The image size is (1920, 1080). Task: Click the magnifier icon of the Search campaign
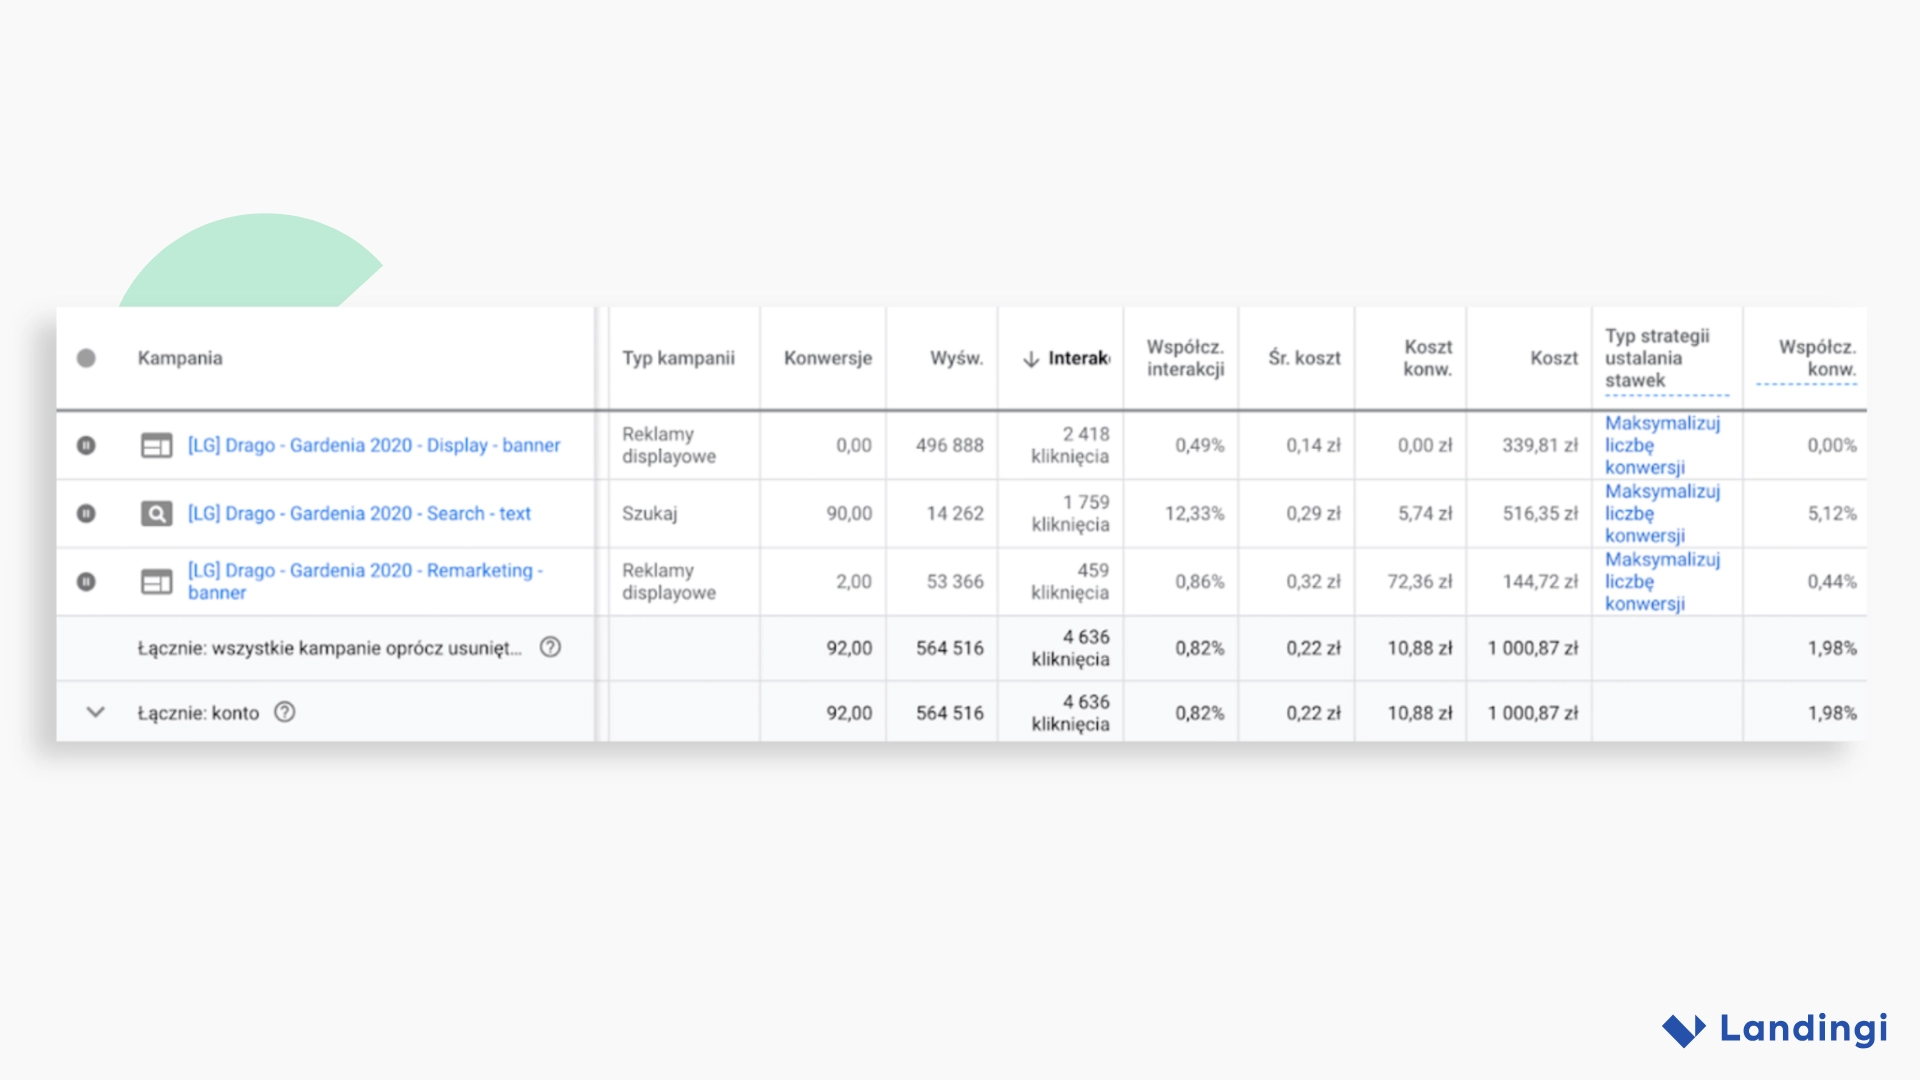pos(155,513)
